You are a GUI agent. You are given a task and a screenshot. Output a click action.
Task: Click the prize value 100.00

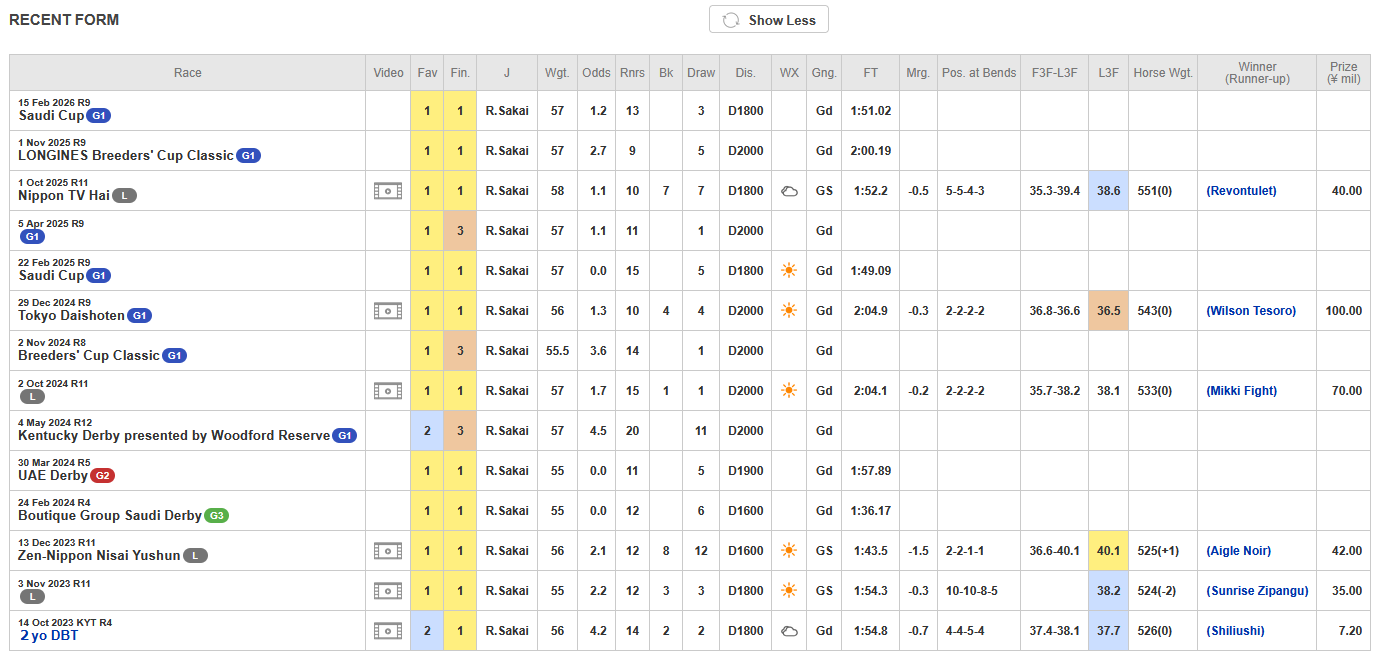1344,311
